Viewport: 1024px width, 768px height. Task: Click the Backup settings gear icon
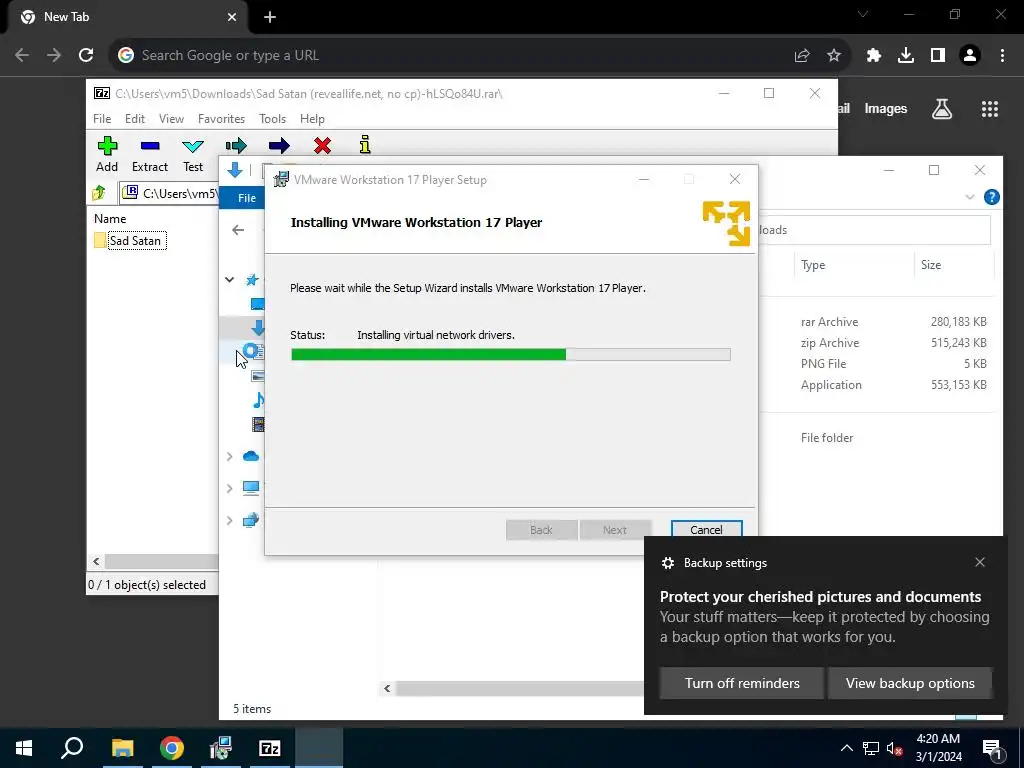point(667,563)
